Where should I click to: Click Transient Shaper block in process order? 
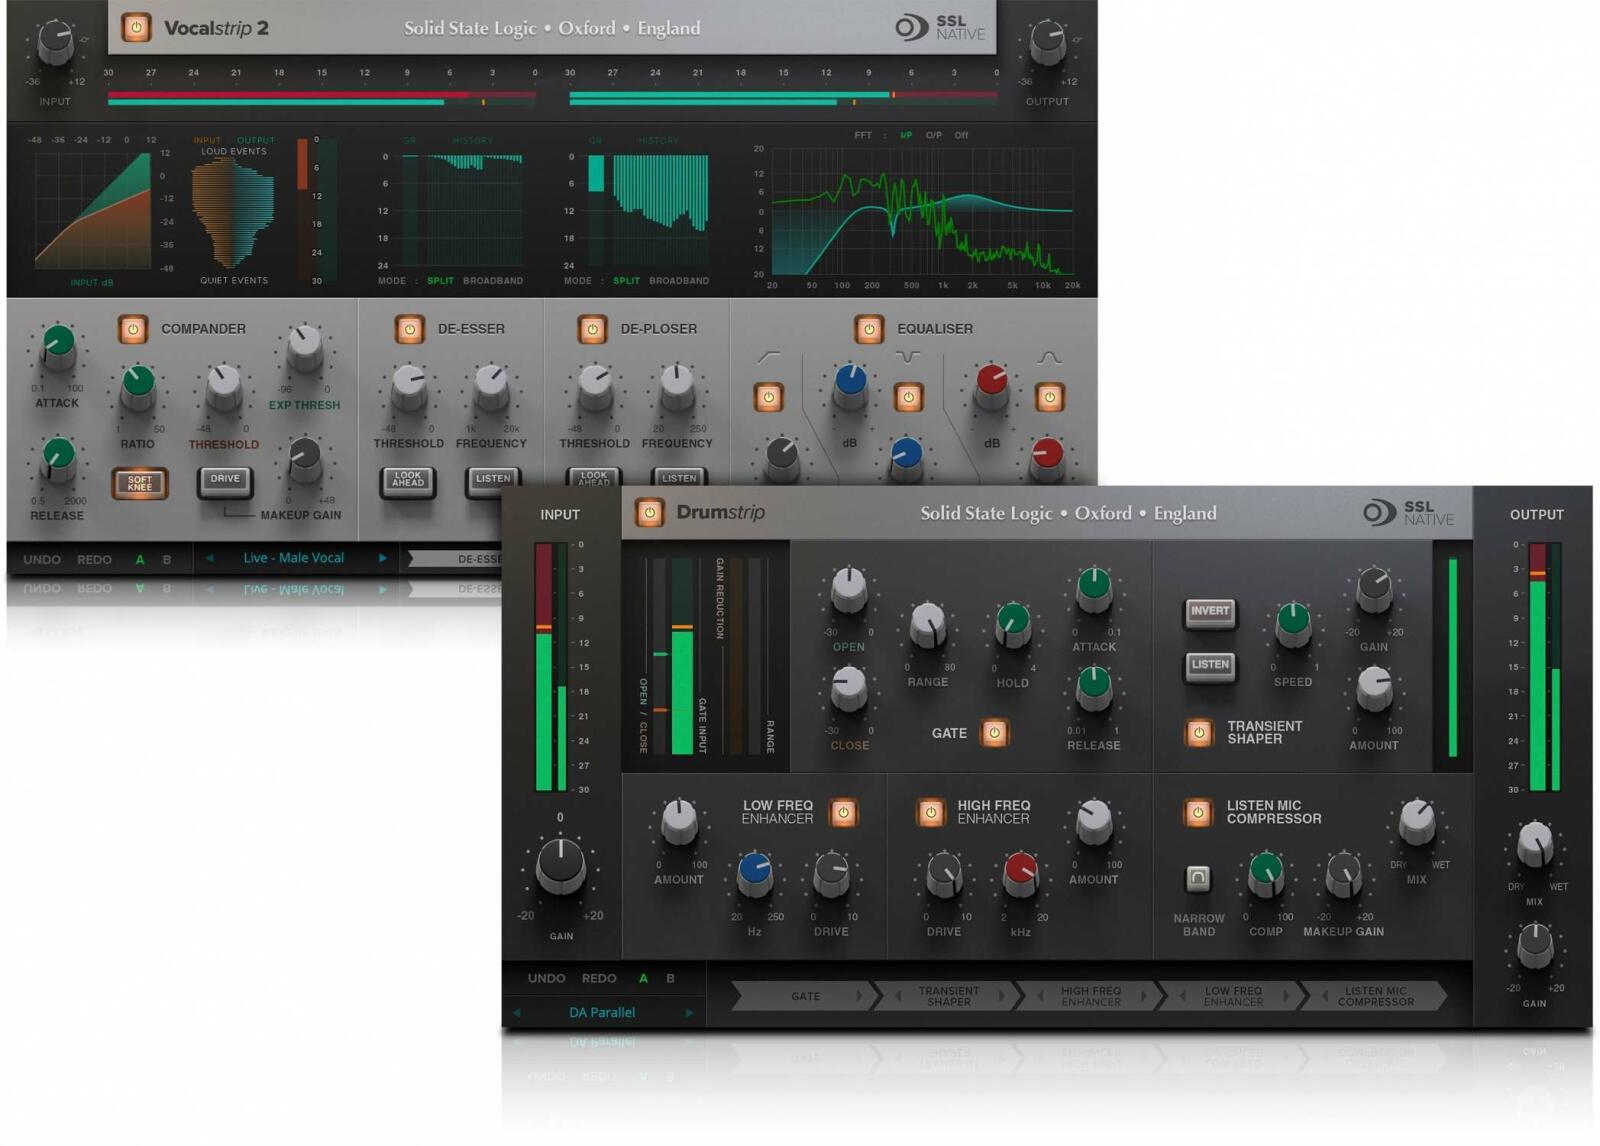948,997
